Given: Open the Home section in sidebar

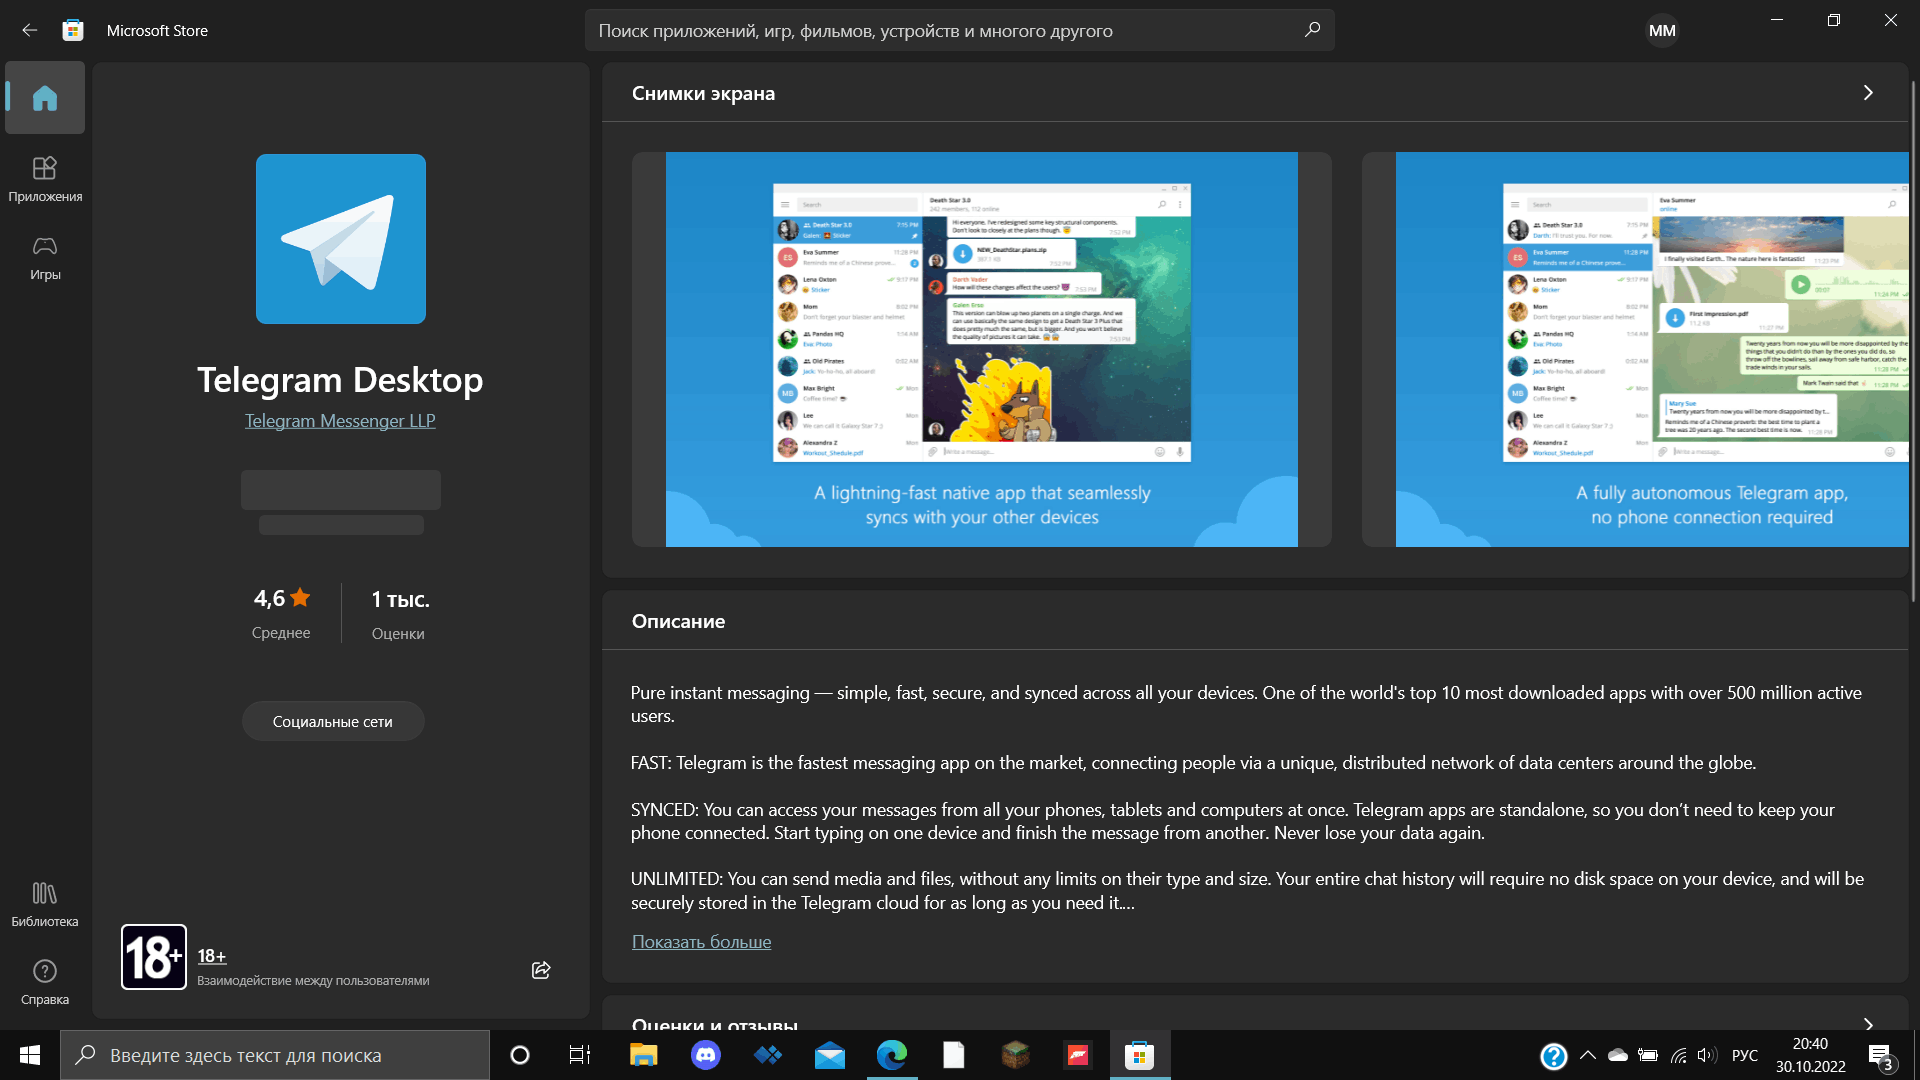Looking at the screenshot, I should [45, 98].
